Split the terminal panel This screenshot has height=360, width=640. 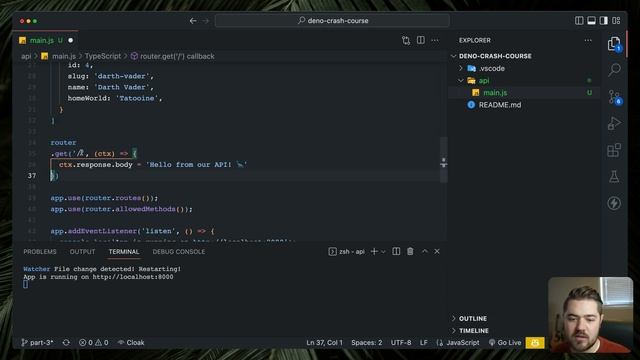point(396,251)
